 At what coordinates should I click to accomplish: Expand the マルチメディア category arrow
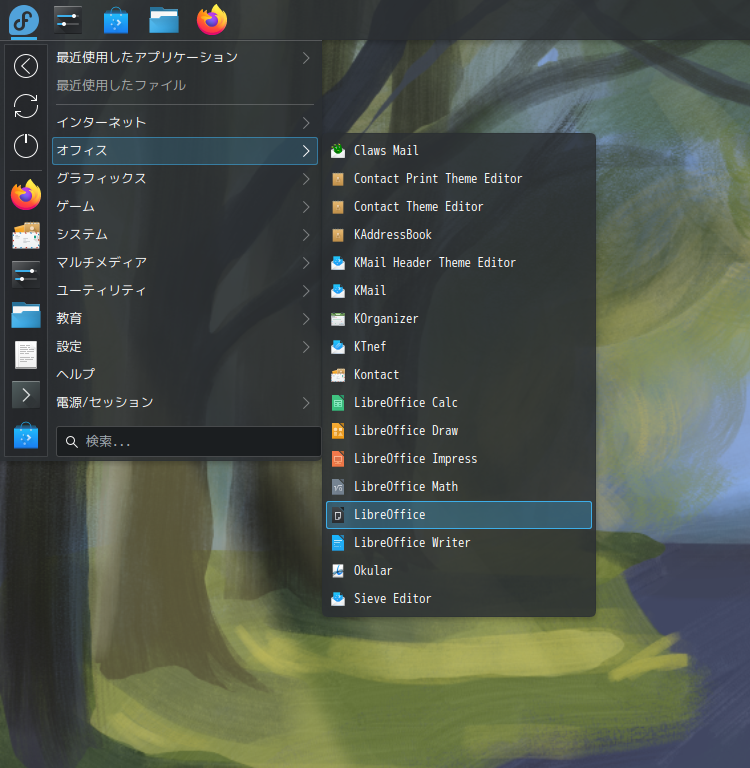point(306,263)
